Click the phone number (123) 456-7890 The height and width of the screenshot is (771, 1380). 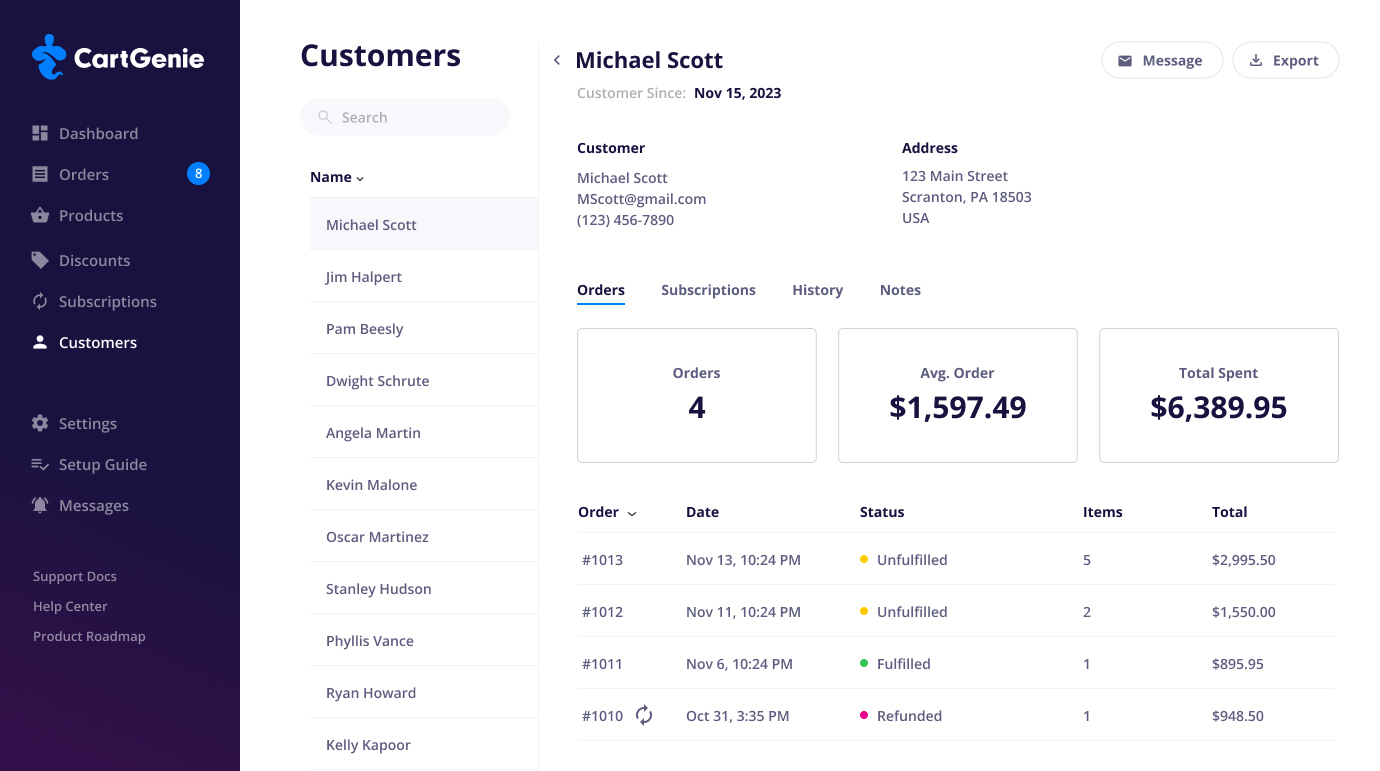pos(625,219)
